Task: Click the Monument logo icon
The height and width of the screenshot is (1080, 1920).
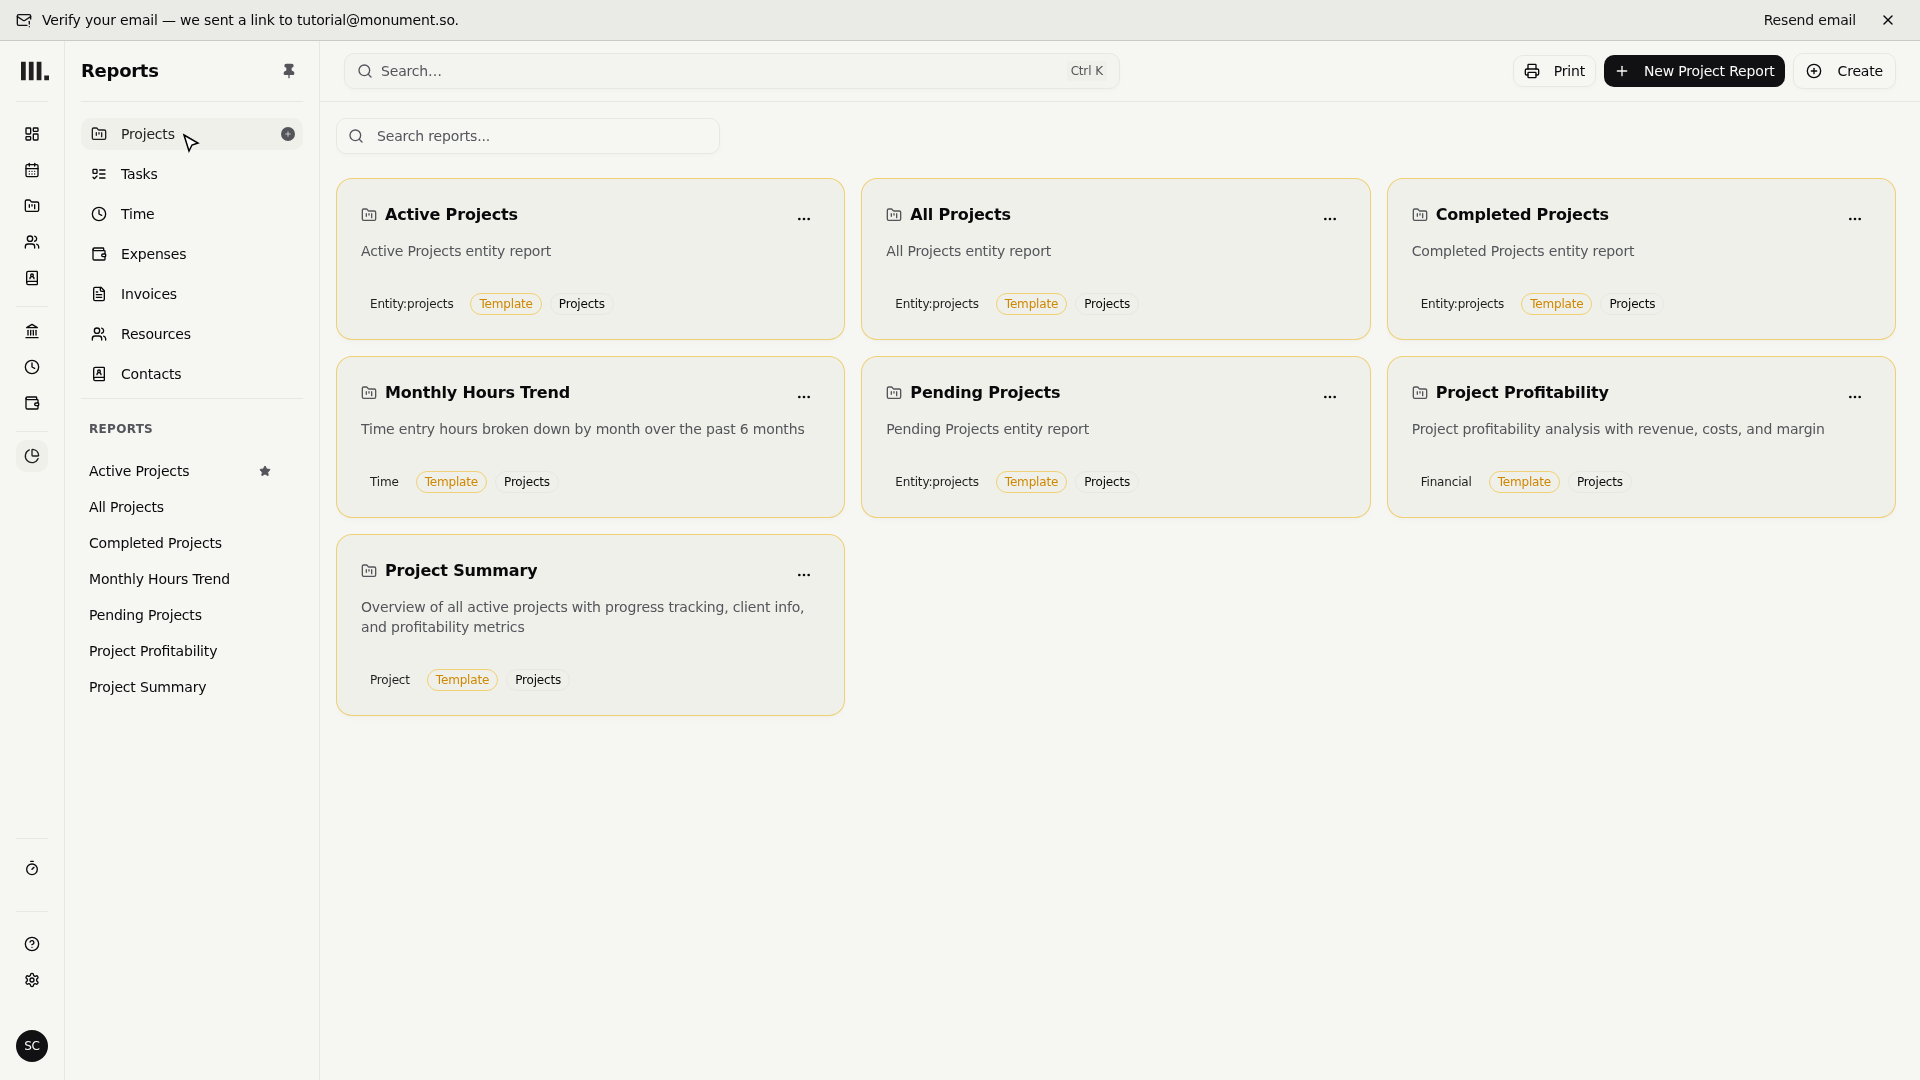Action: click(x=34, y=71)
